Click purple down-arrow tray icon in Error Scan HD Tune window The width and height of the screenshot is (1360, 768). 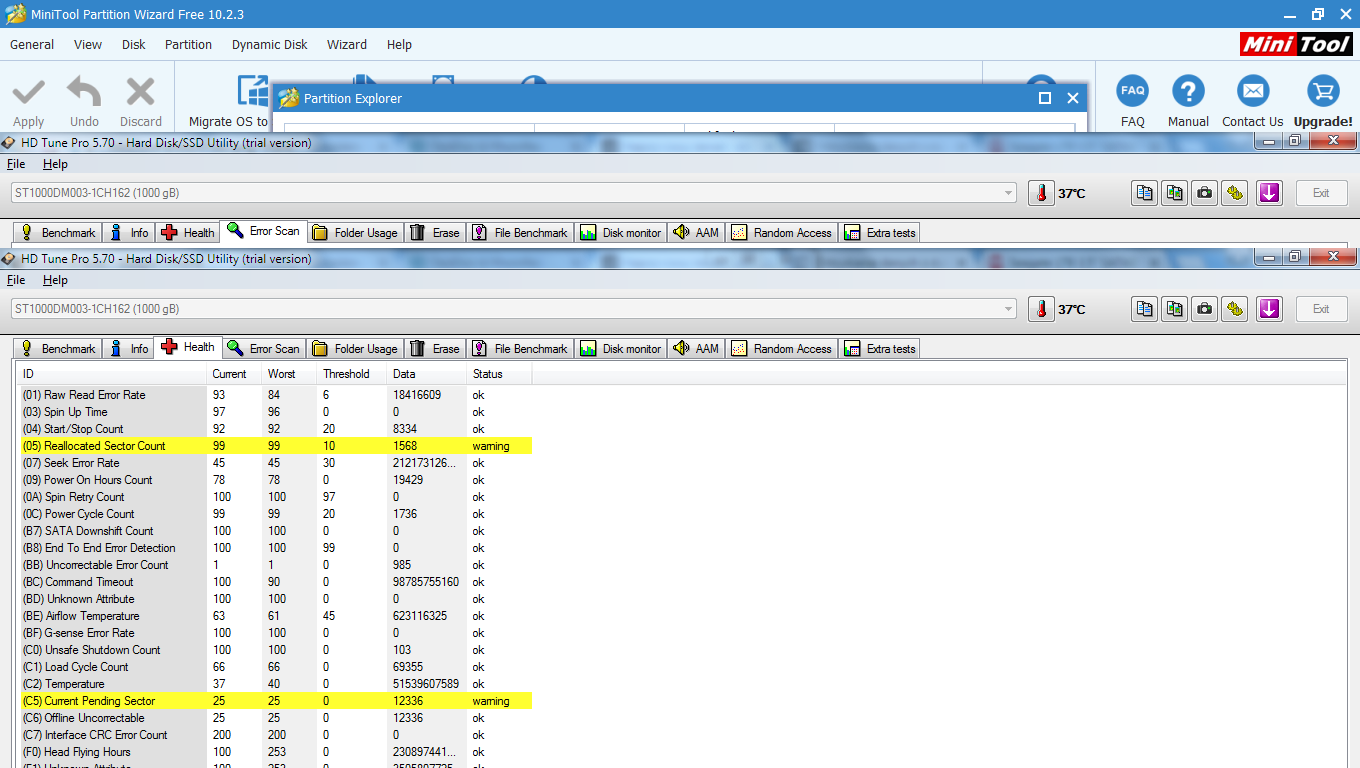click(1269, 193)
